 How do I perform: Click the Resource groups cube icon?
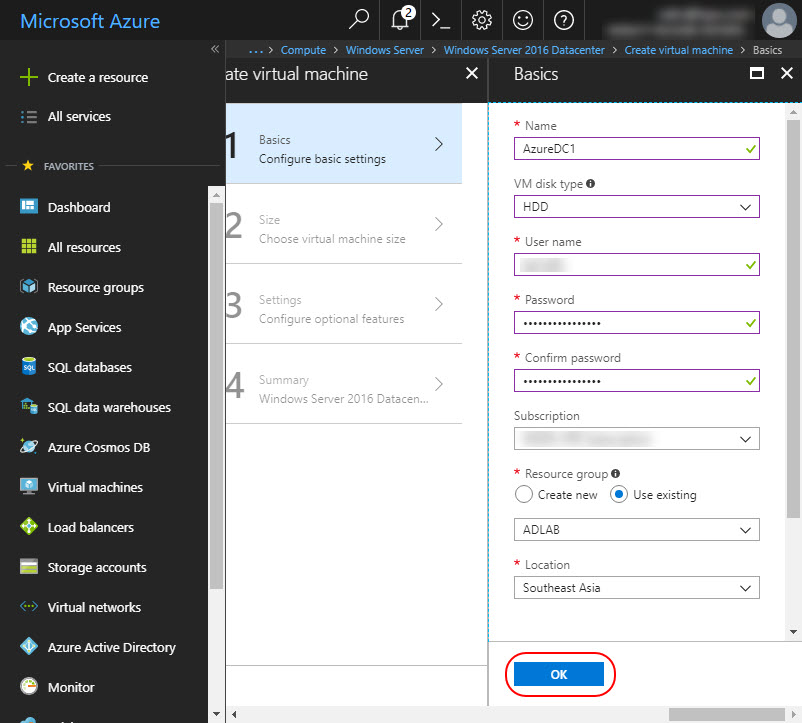click(29, 286)
